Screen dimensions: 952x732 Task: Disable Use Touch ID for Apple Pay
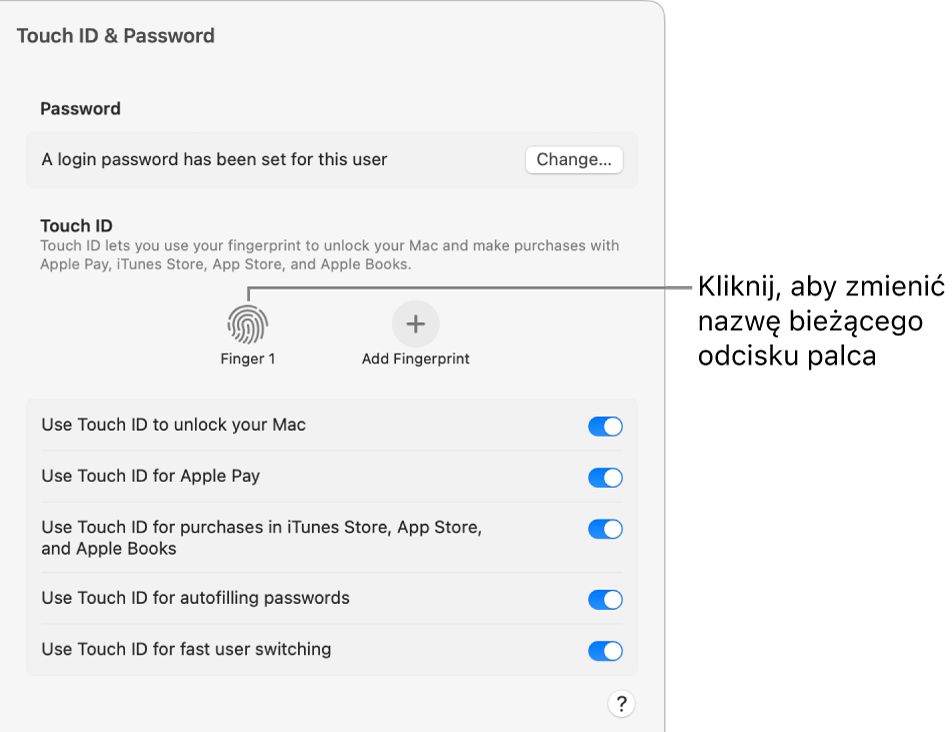click(604, 477)
